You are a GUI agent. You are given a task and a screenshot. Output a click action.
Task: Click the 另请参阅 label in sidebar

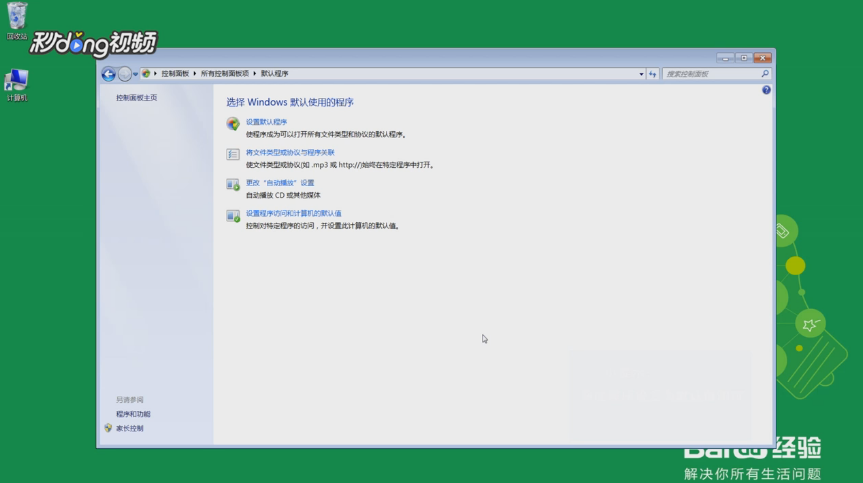[130, 400]
